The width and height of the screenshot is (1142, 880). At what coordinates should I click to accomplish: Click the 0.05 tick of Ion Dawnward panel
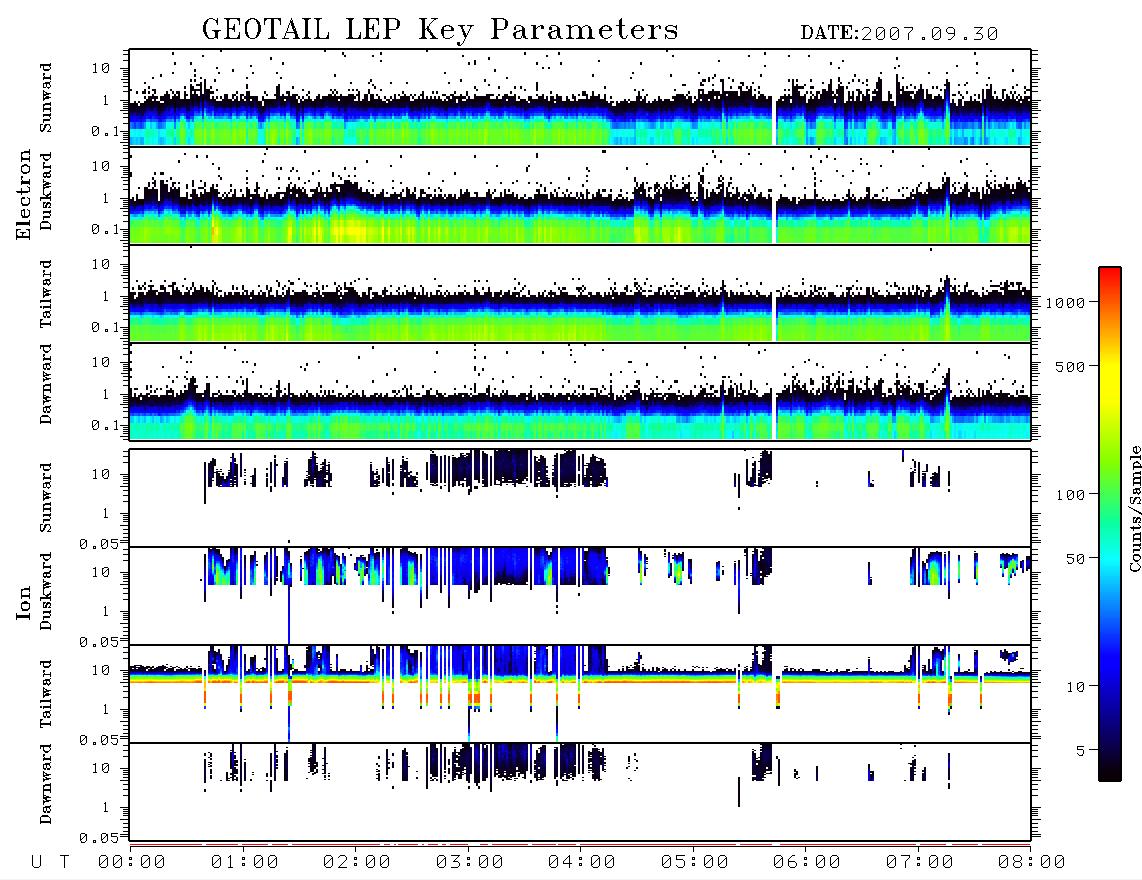coord(98,838)
